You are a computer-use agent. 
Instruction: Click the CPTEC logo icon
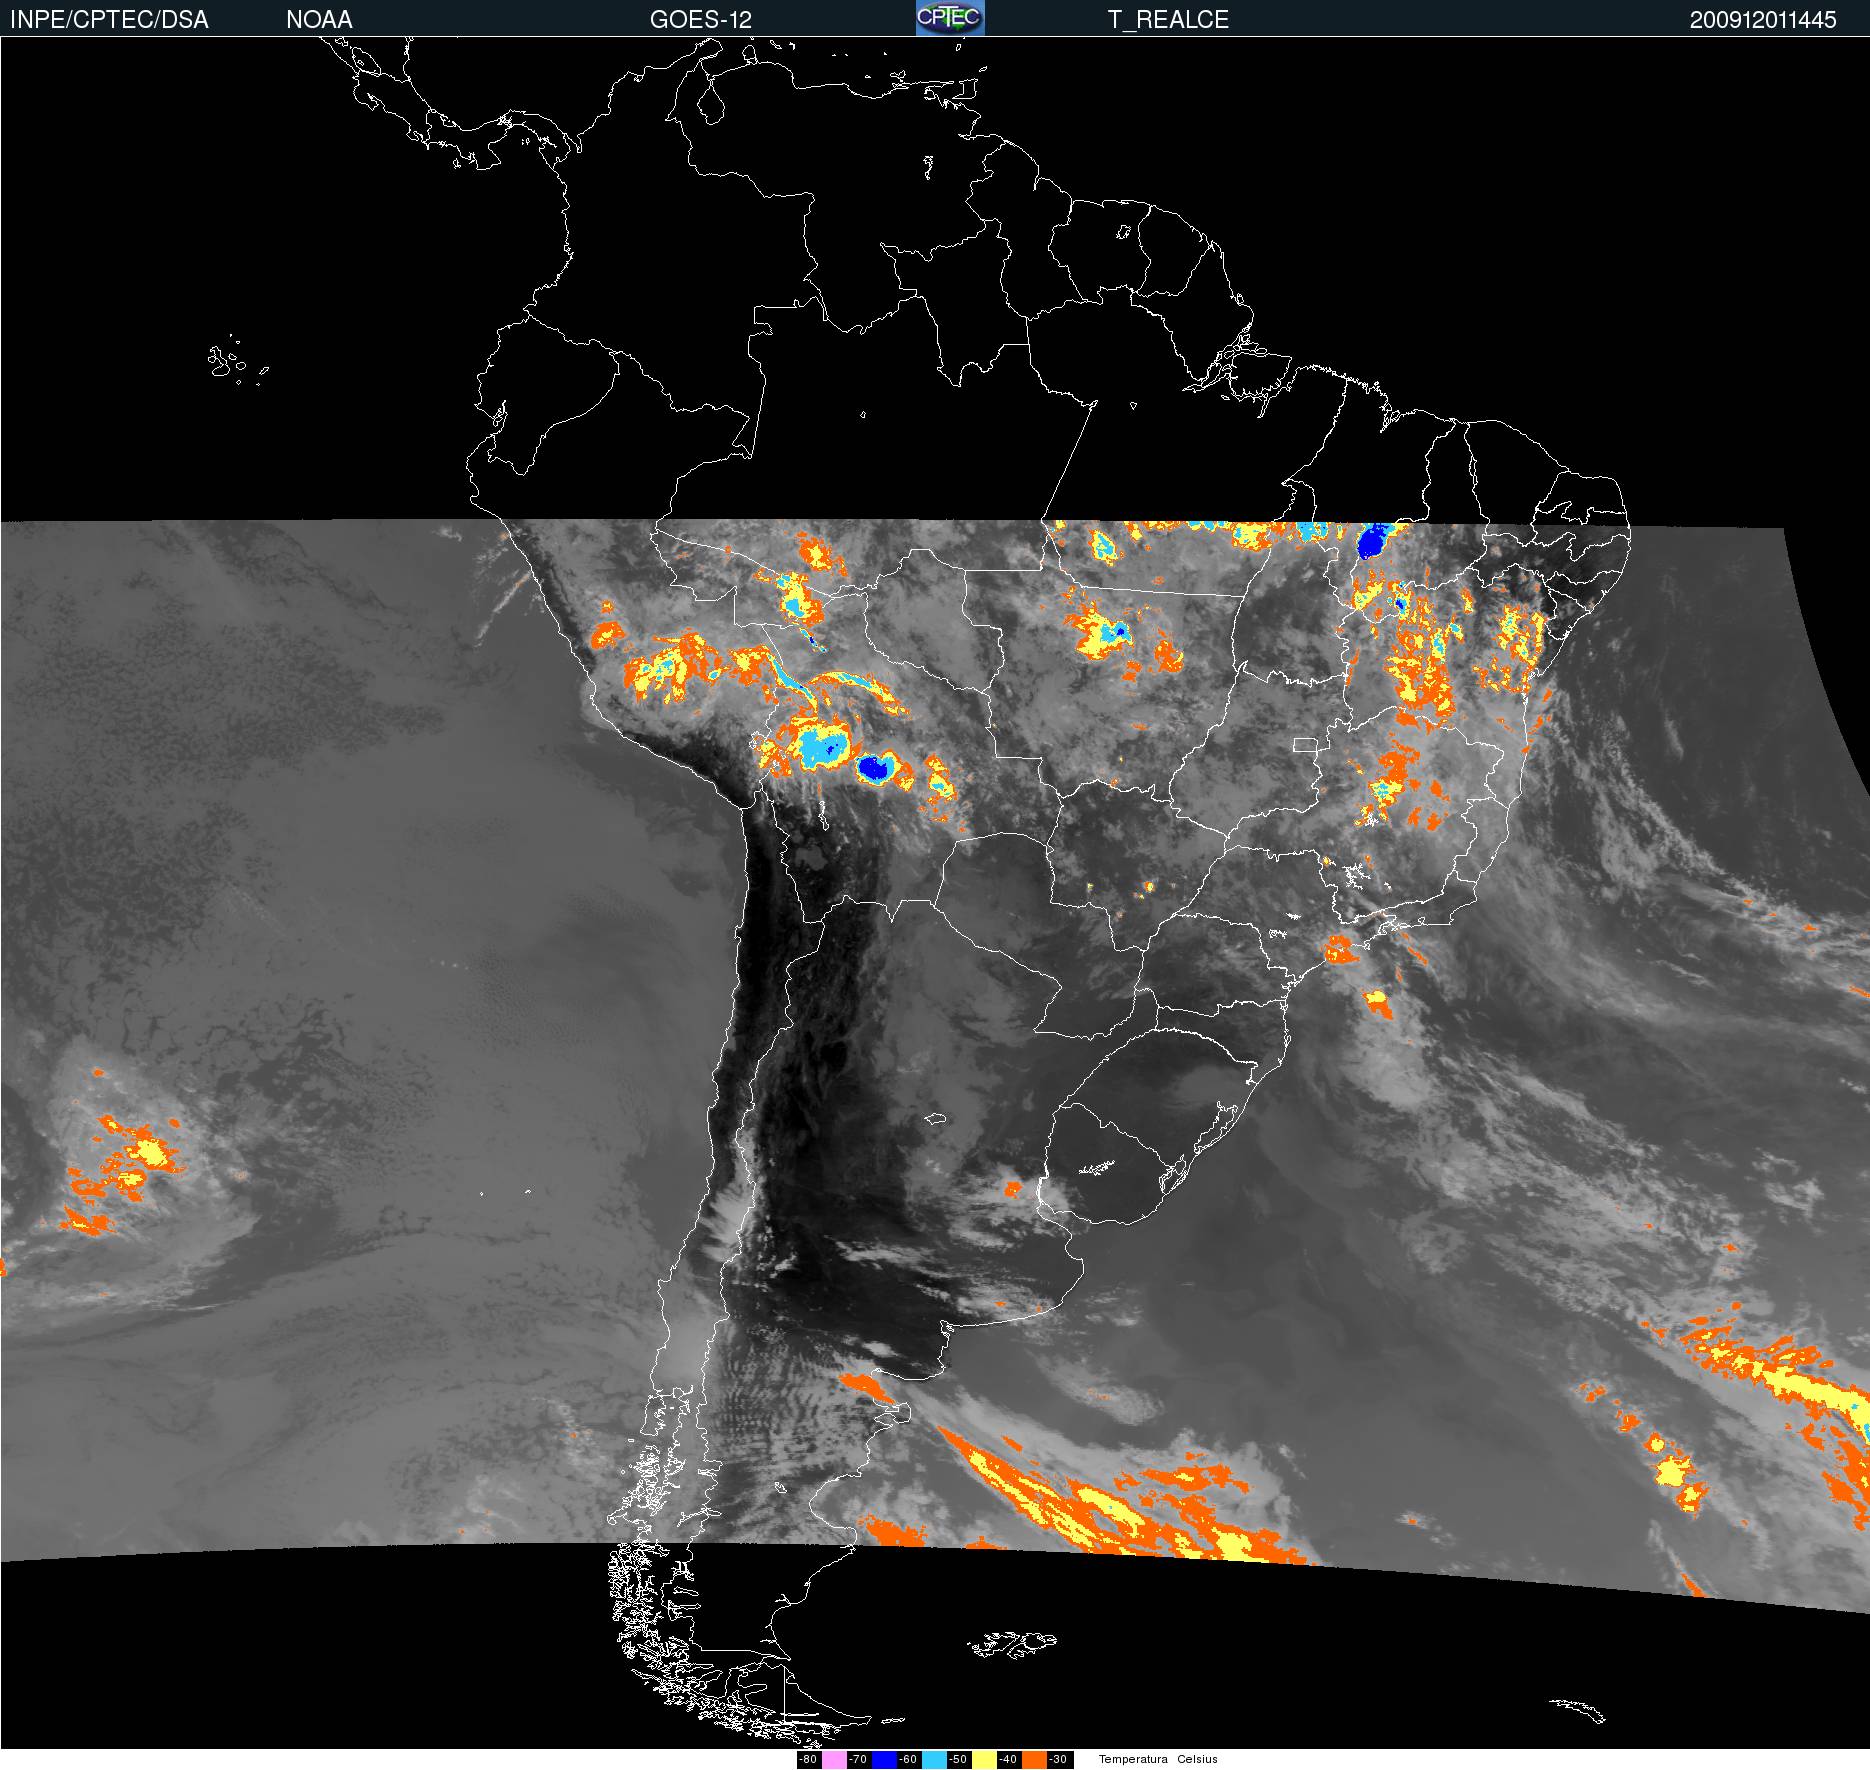click(x=950, y=18)
